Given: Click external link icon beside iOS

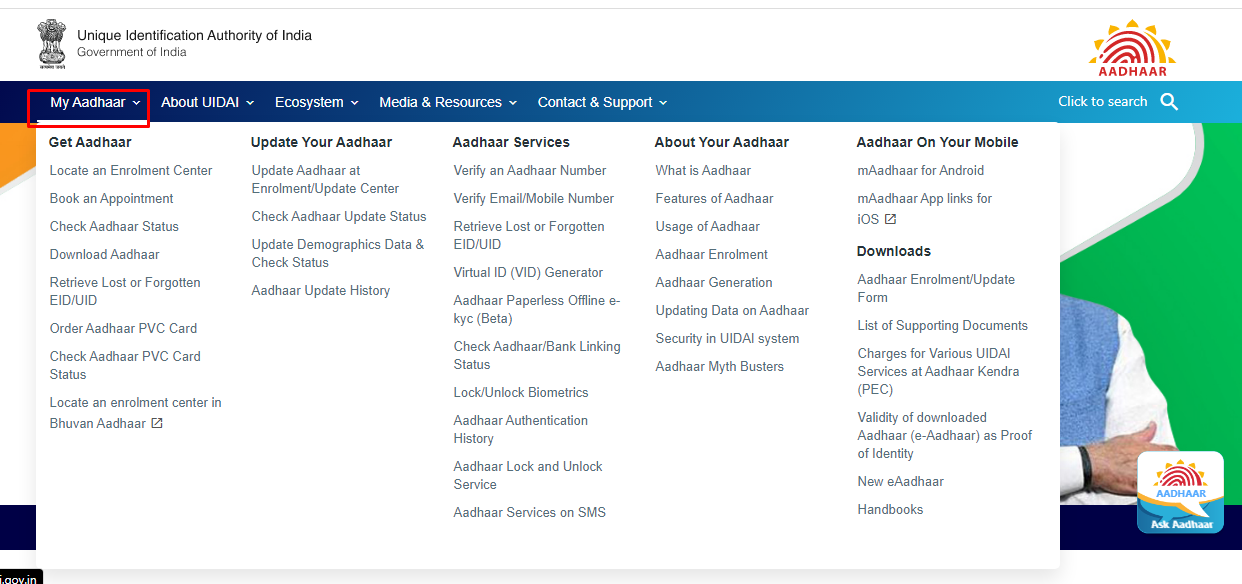Looking at the screenshot, I should pyautogui.click(x=890, y=219).
